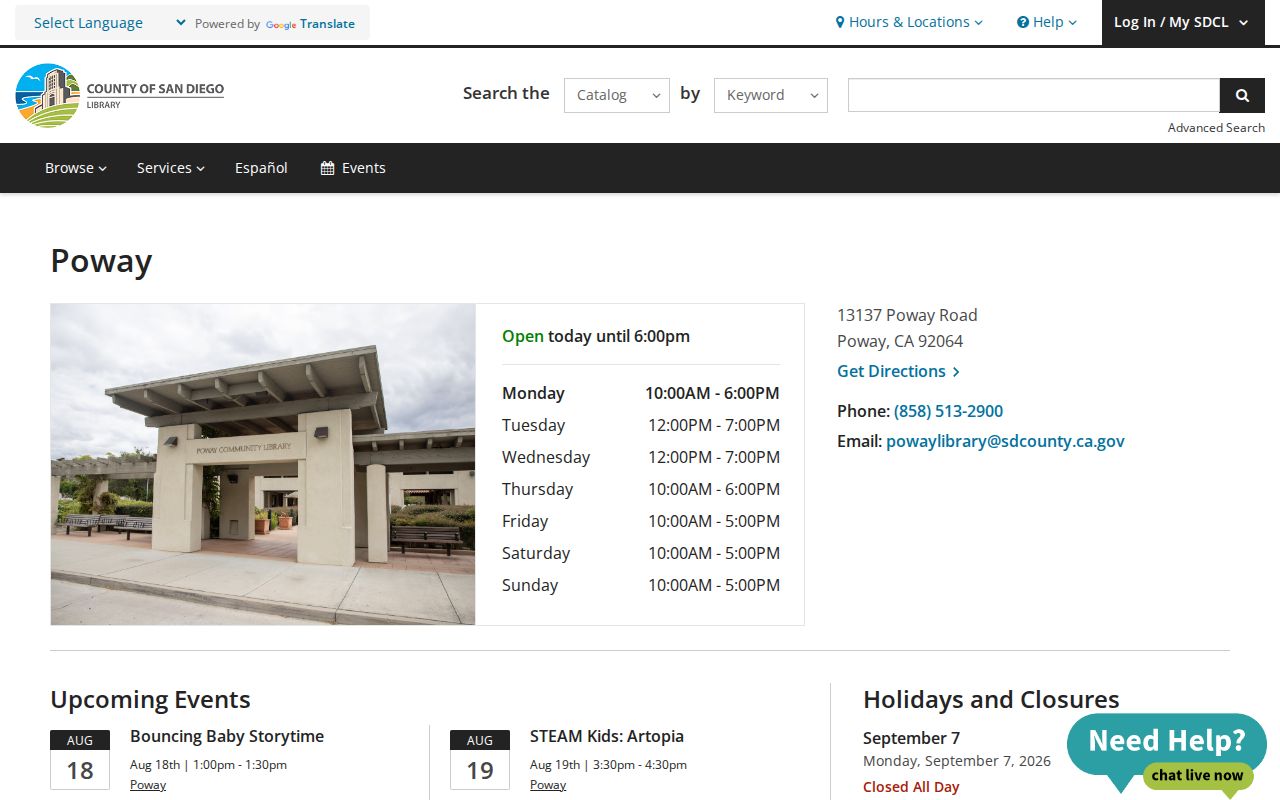Viewport: 1280px width, 800px height.
Task: Click the Get Directions link
Action: coord(898,371)
